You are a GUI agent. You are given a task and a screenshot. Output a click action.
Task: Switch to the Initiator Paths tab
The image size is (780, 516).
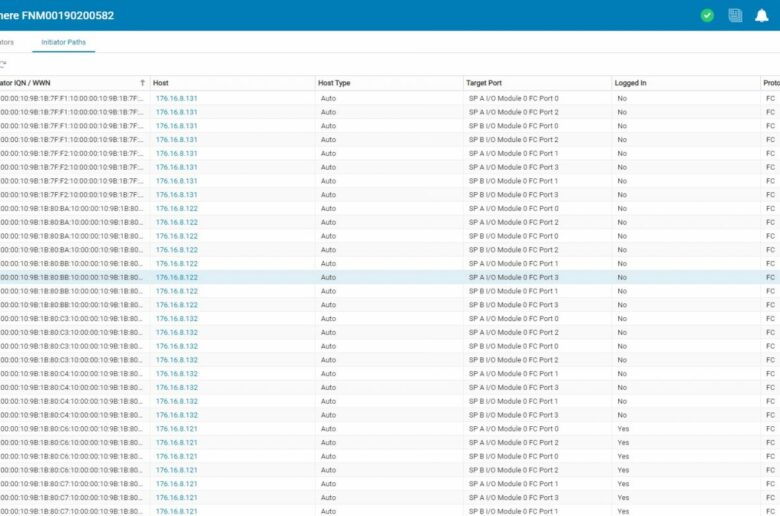(x=64, y=42)
